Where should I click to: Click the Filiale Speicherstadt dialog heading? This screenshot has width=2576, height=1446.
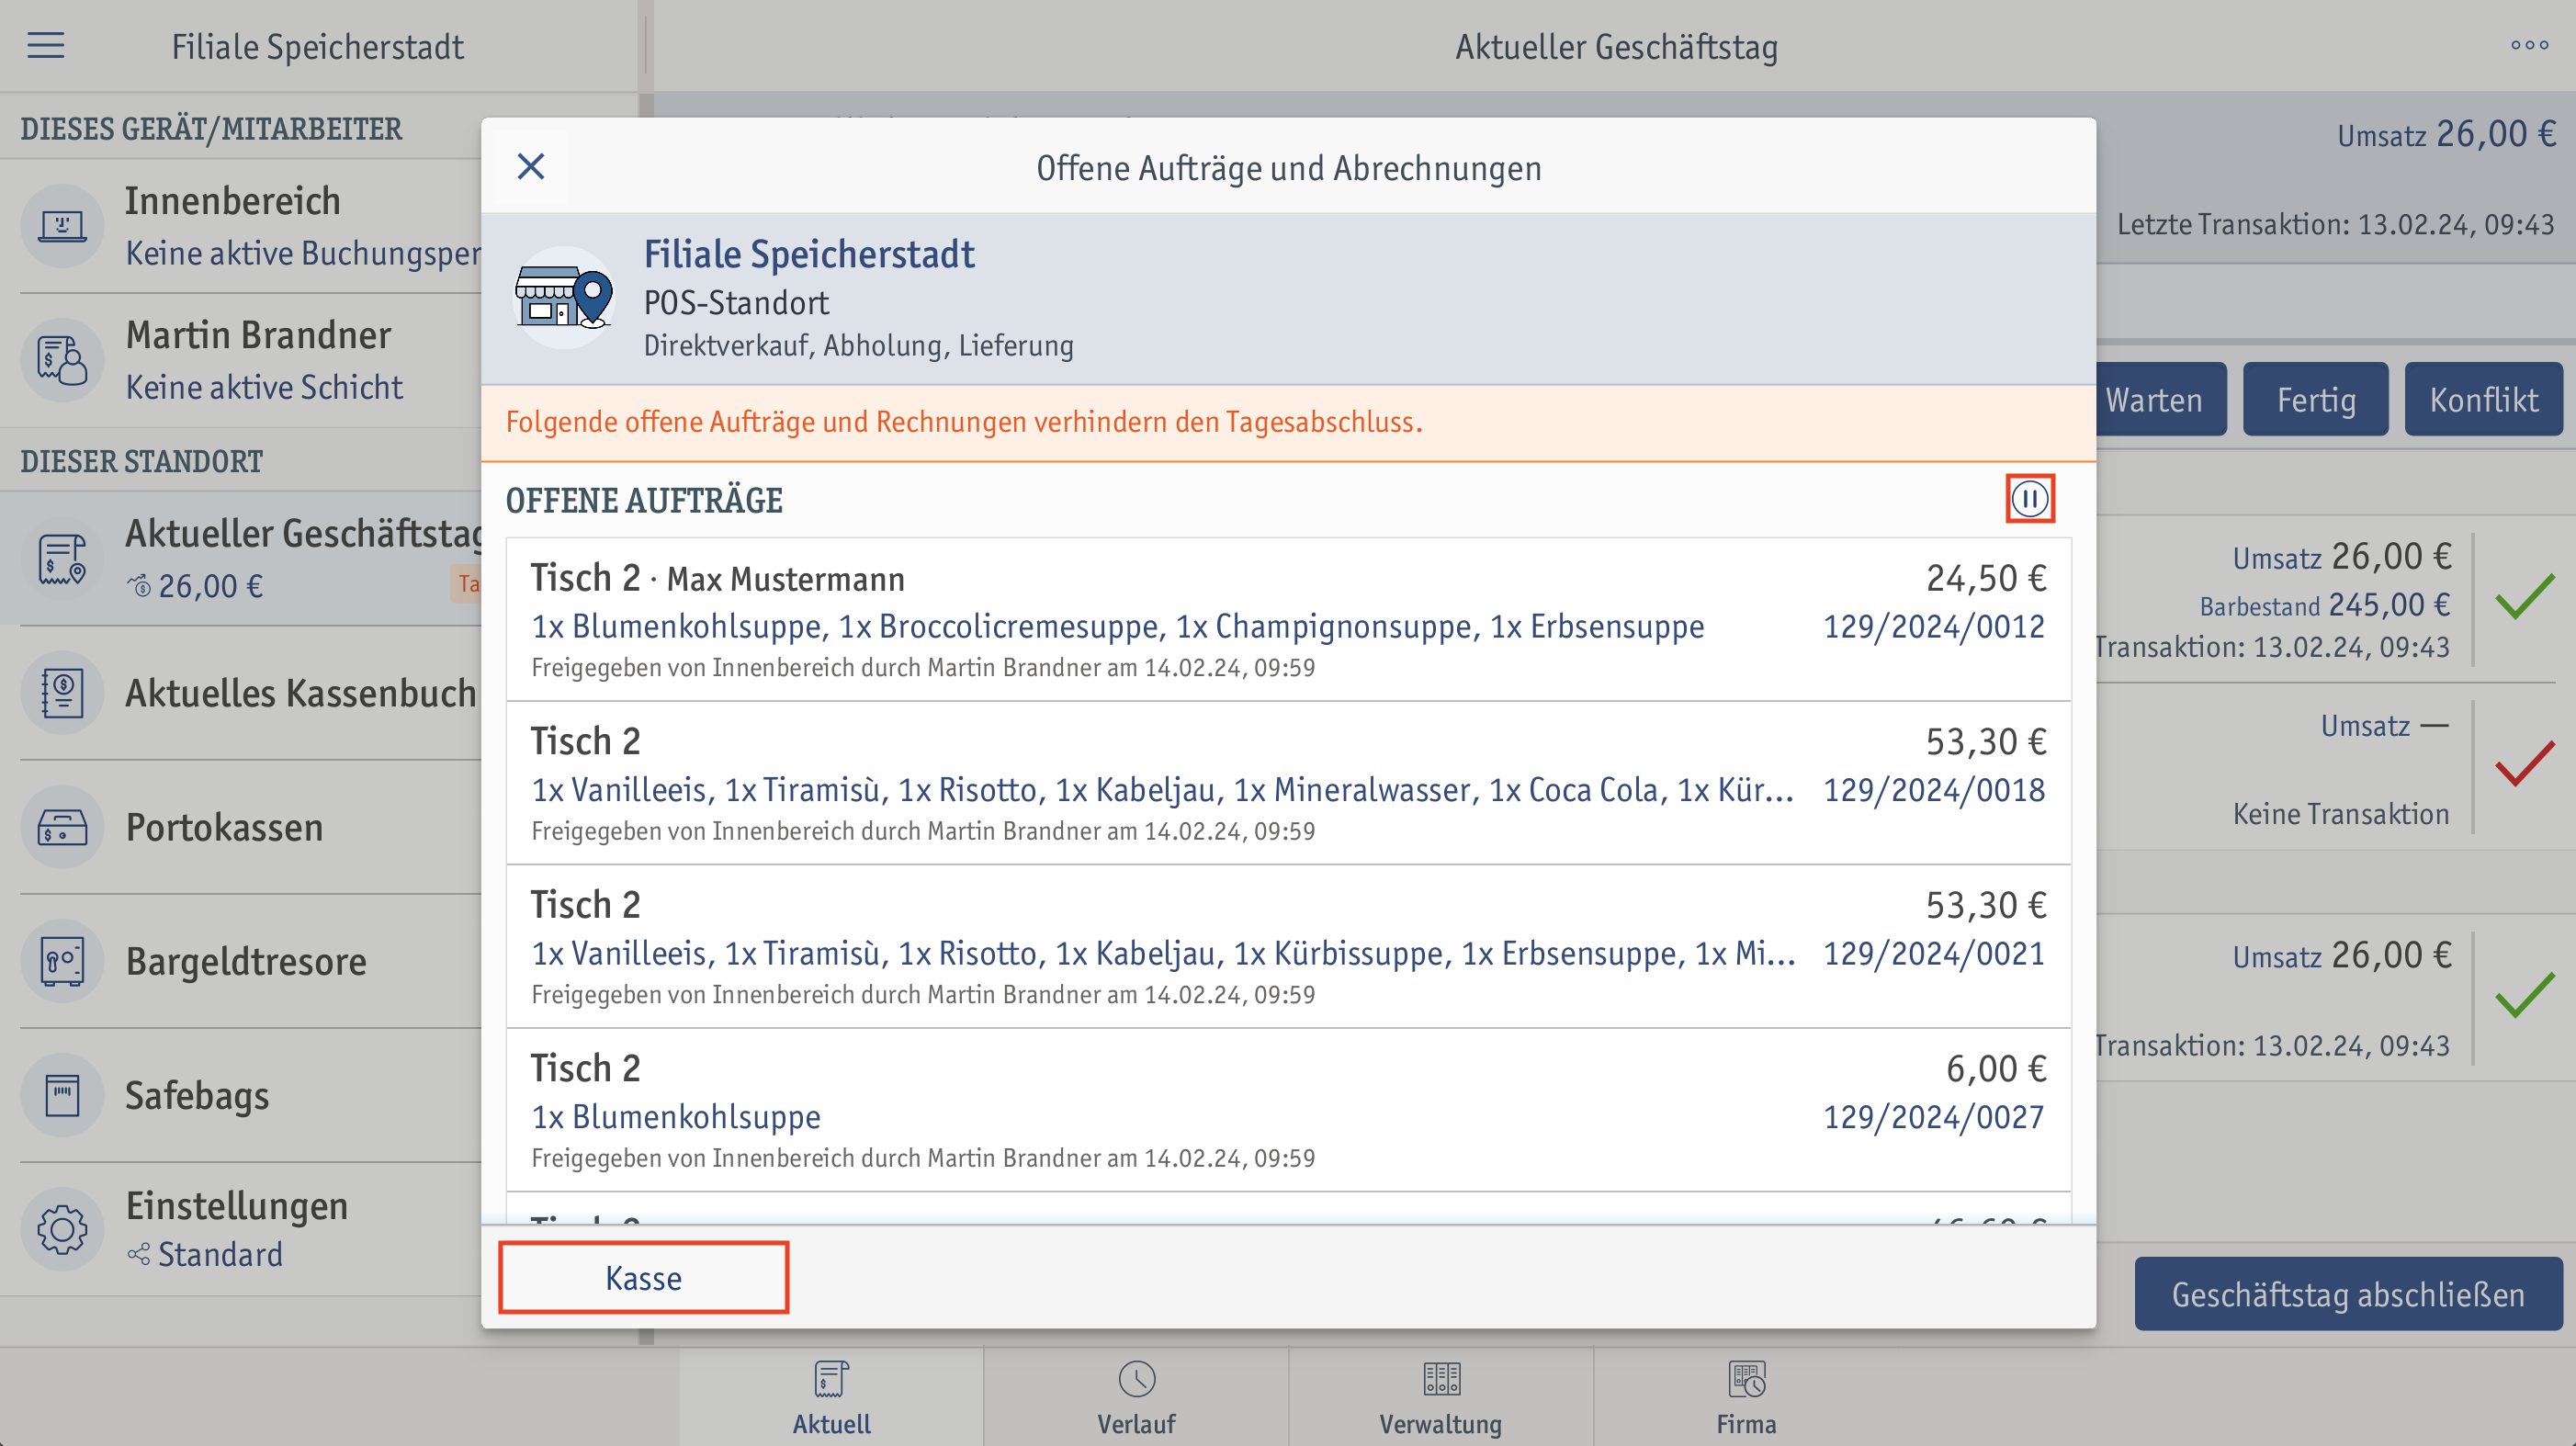(x=808, y=254)
